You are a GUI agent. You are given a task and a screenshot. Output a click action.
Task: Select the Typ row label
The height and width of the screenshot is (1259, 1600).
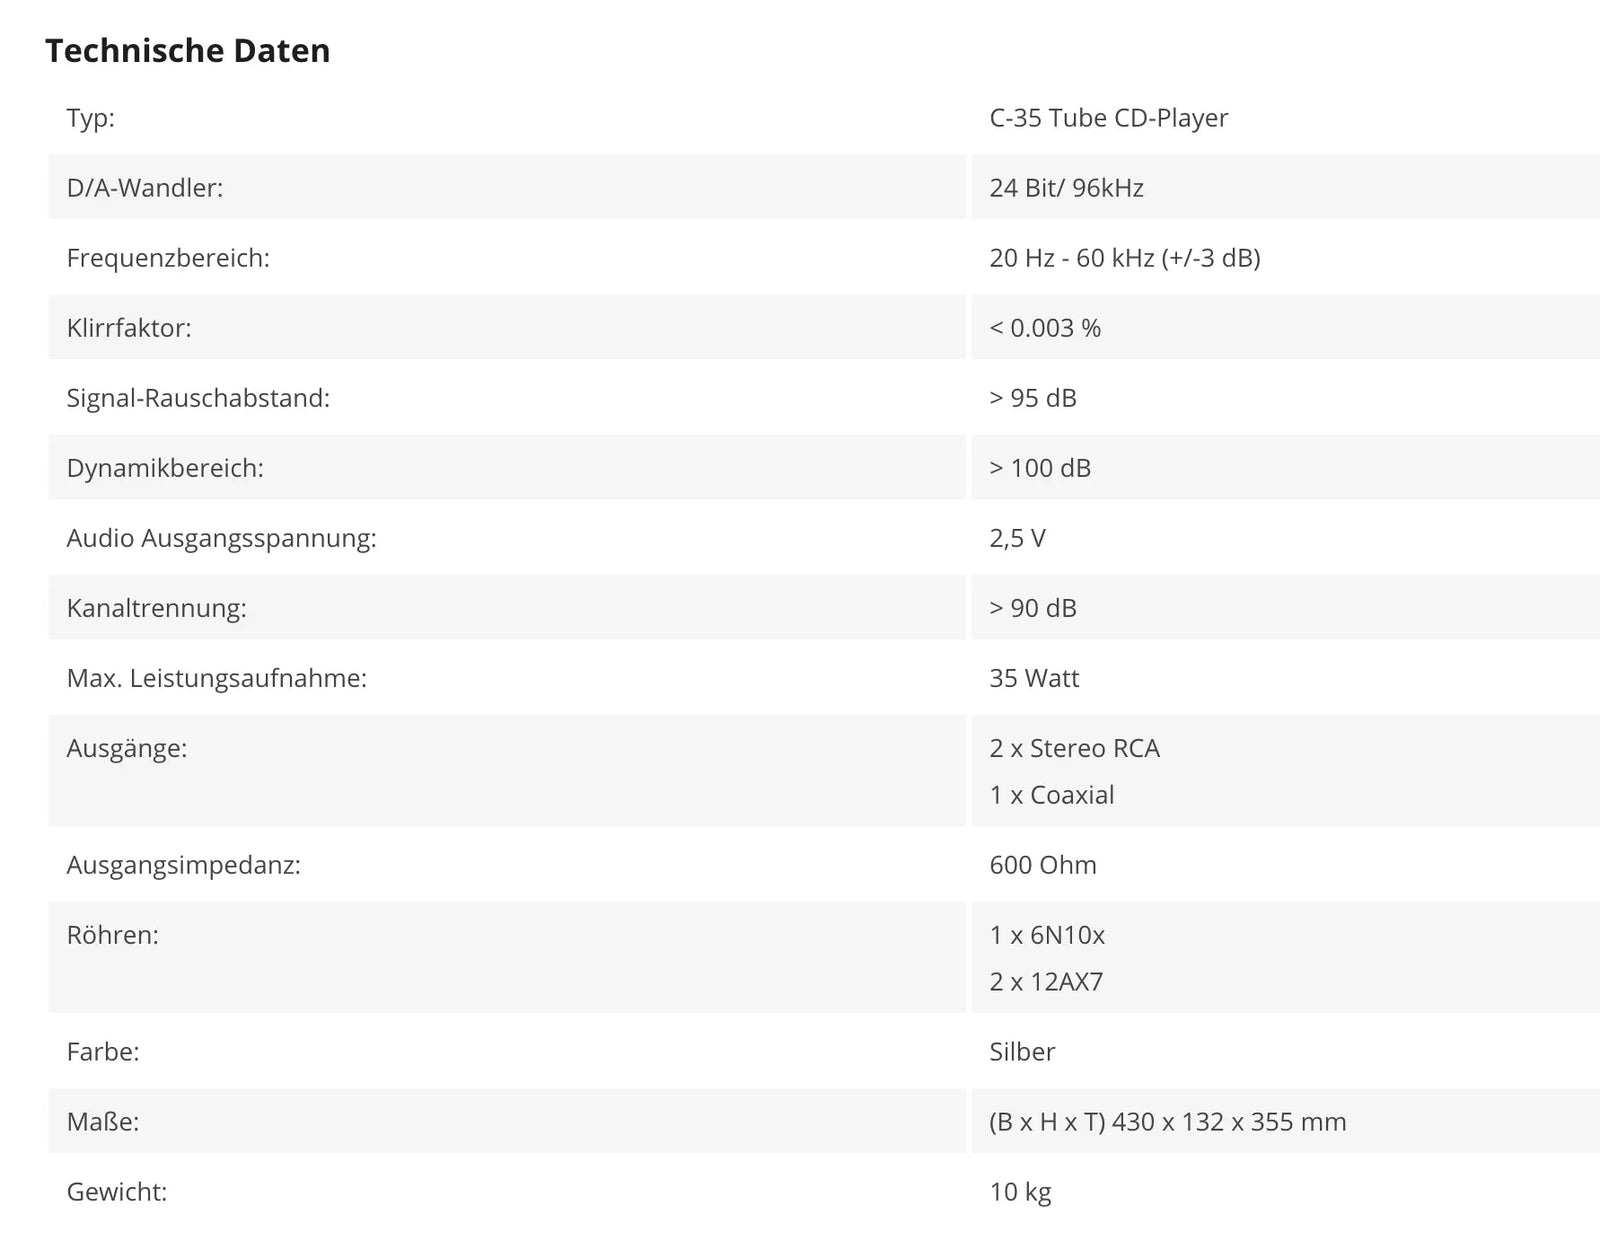(x=91, y=118)
